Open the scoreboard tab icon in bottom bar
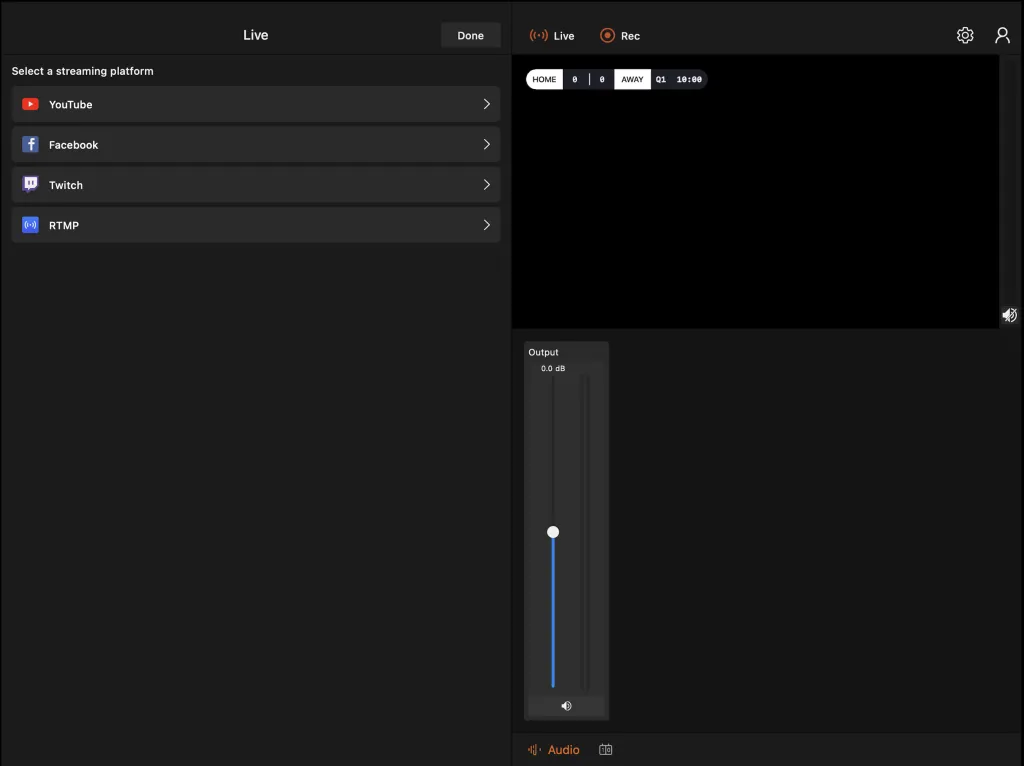This screenshot has width=1024, height=766. click(606, 750)
